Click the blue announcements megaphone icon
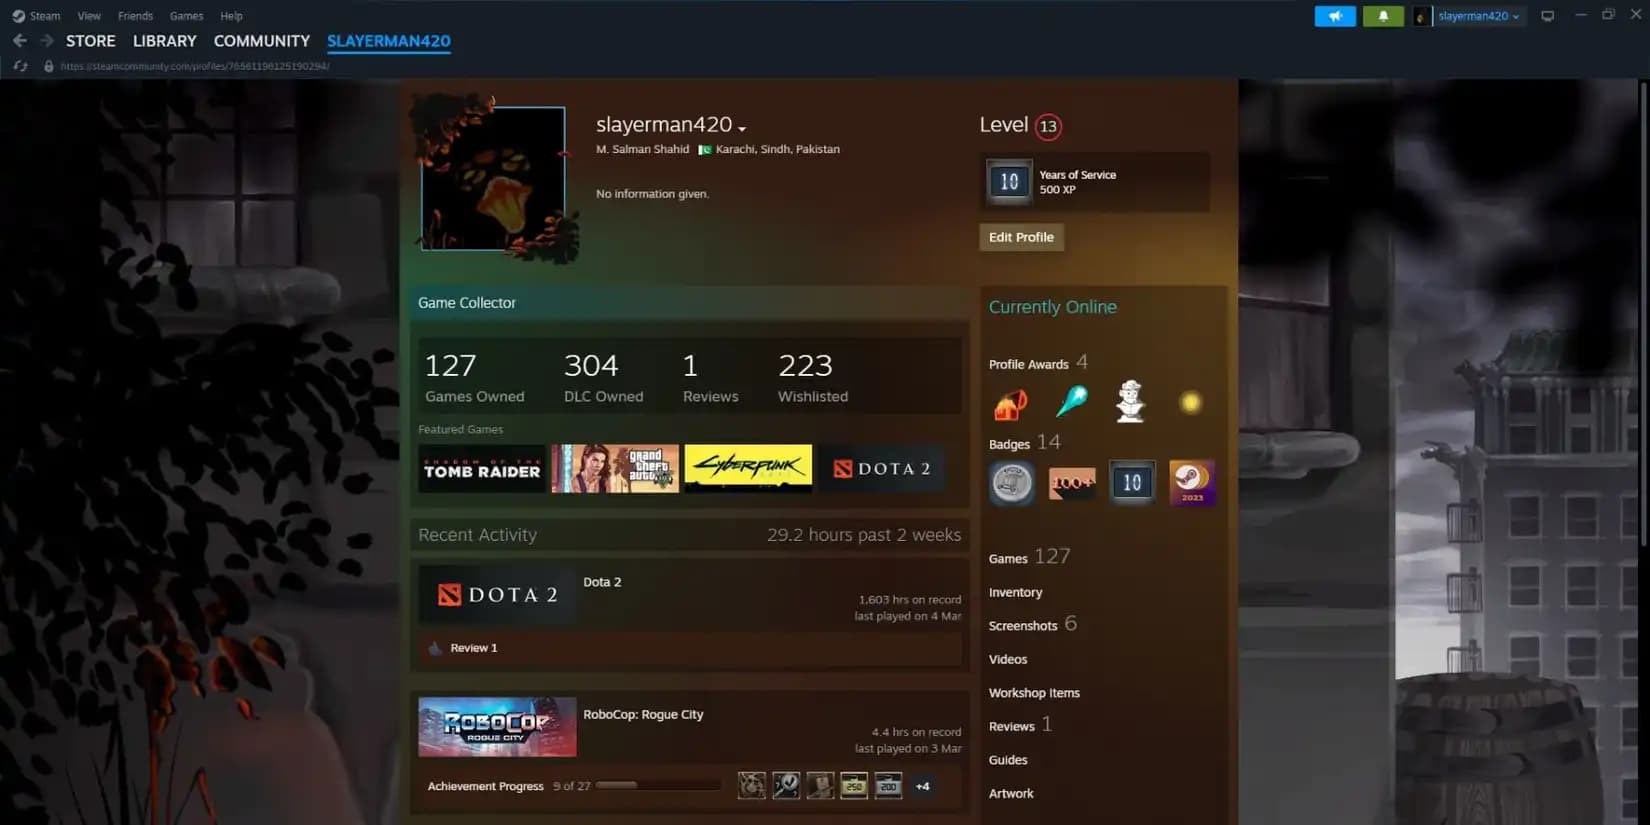 coord(1335,16)
